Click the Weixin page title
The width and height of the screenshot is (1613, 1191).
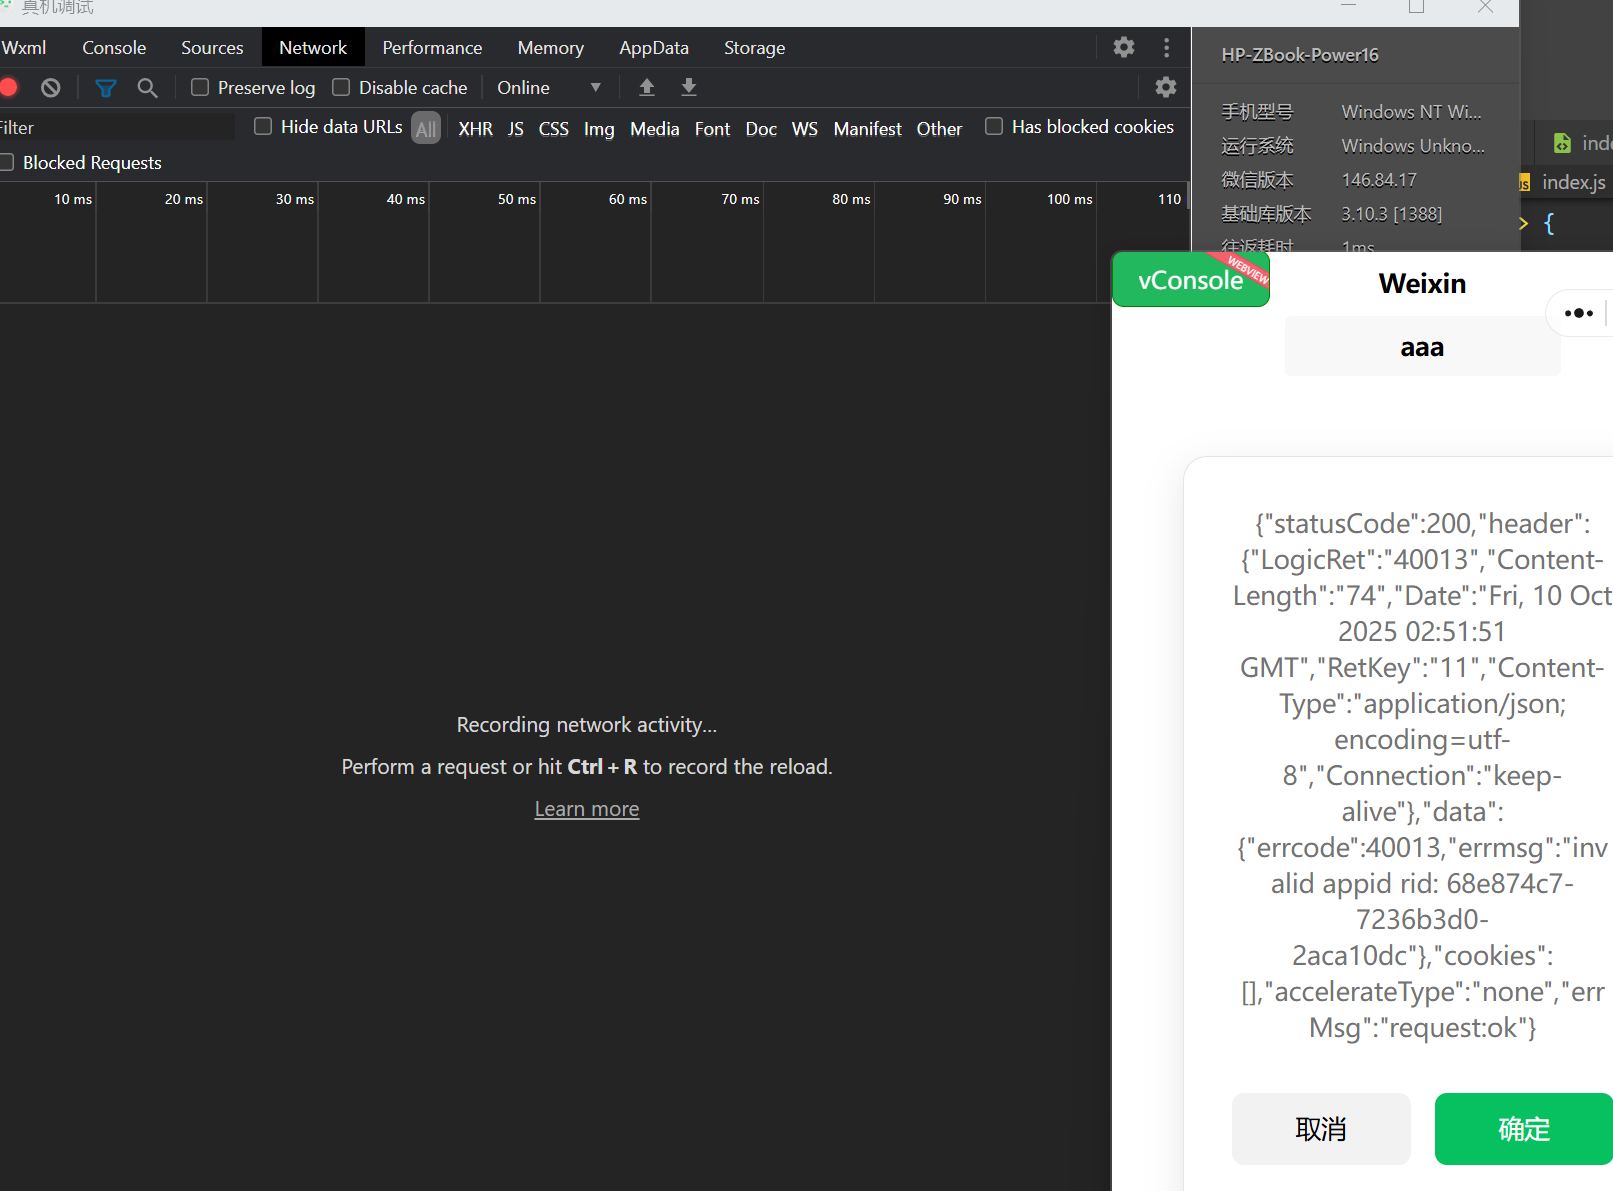[x=1422, y=284]
